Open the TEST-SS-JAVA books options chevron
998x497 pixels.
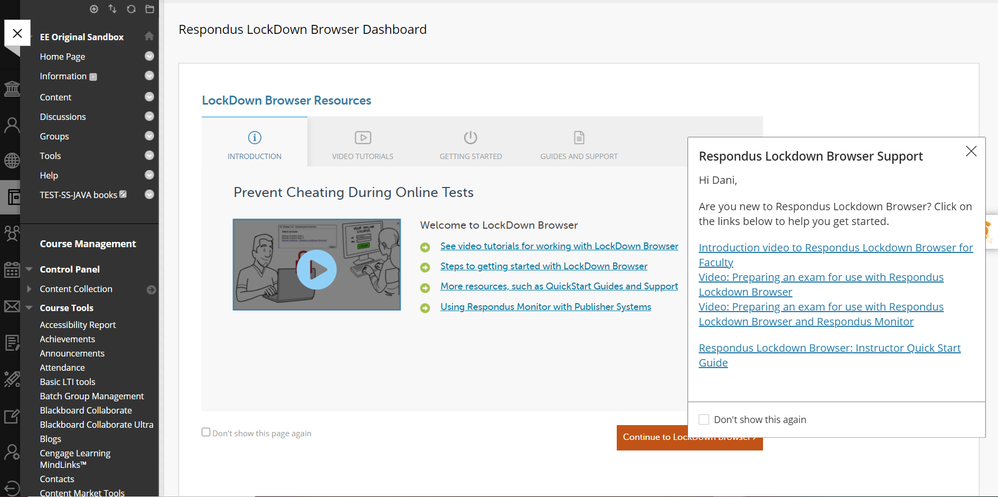pos(150,195)
